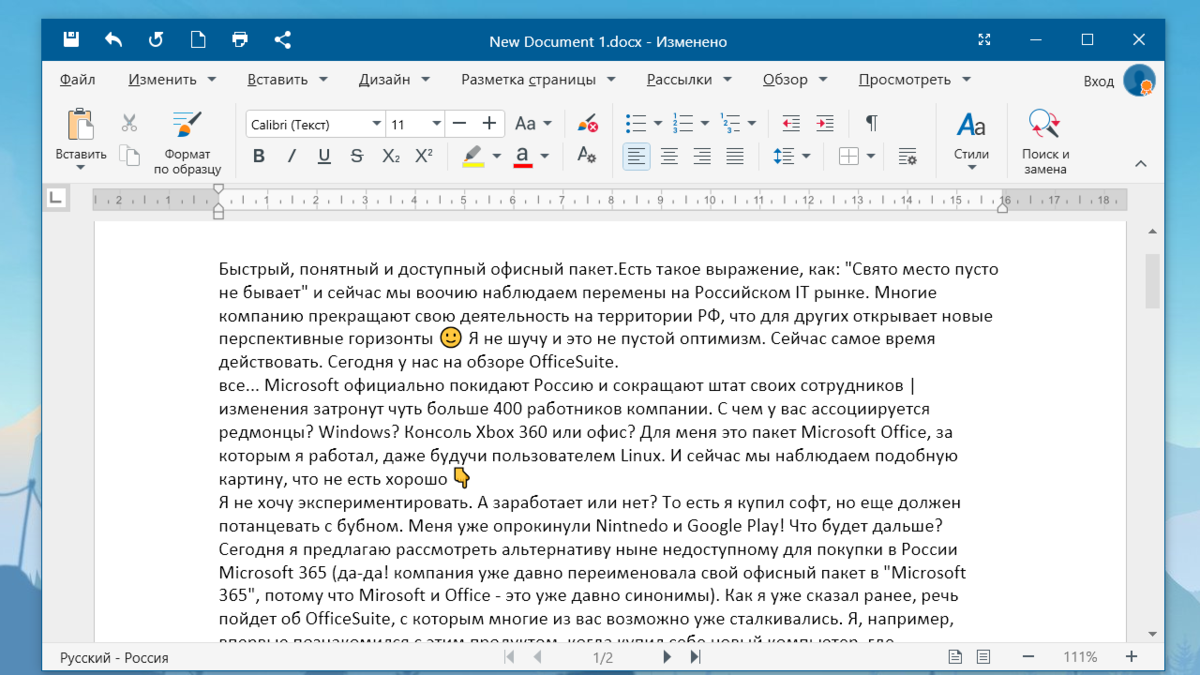Image resolution: width=1200 pixels, height=675 pixels.
Task: Clear formatting with eraser icon
Action: 588,123
